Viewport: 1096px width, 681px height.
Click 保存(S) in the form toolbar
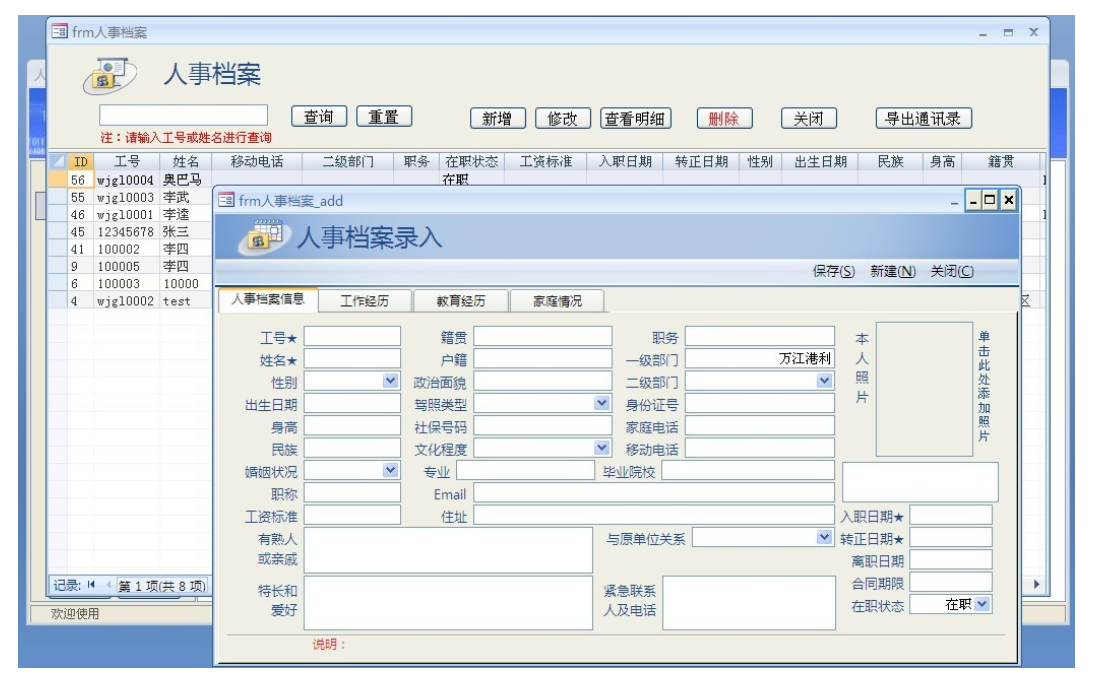[833, 272]
